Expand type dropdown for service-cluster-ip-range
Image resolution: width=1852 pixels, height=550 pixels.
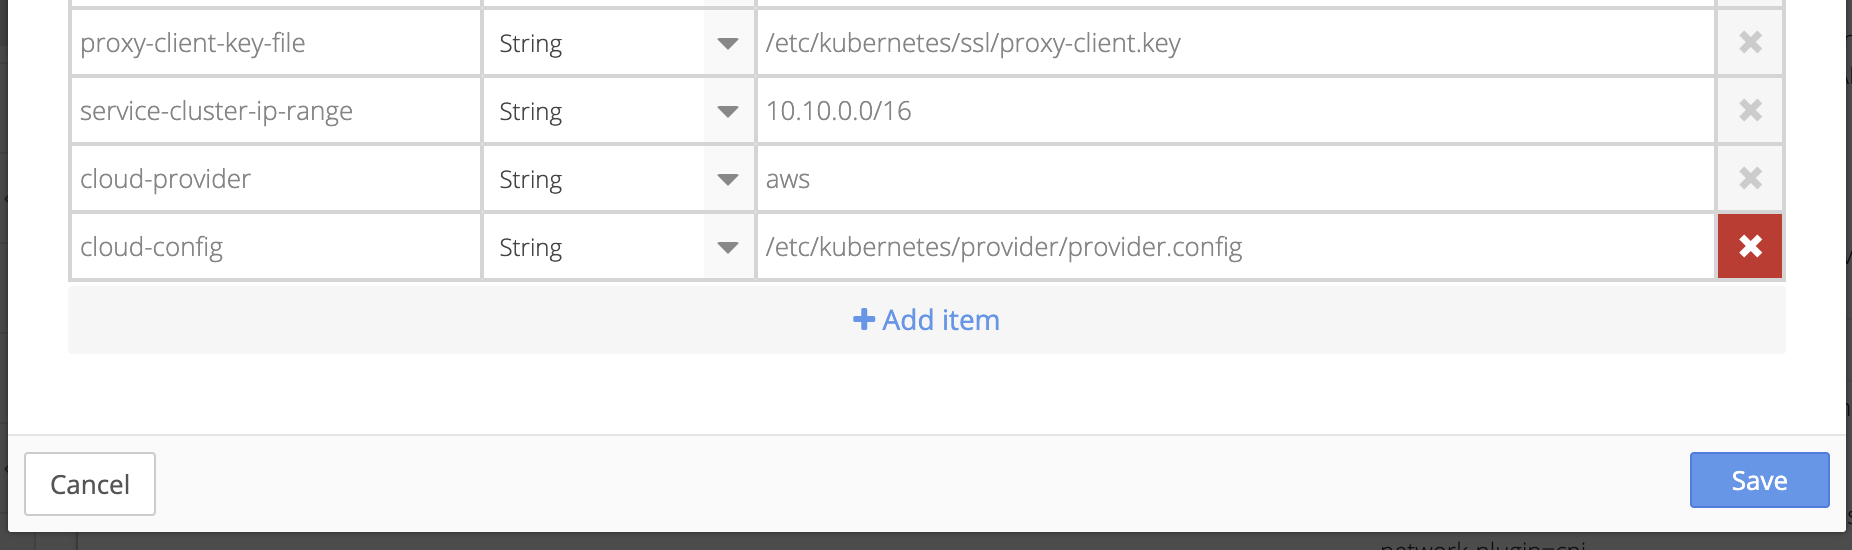point(728,111)
